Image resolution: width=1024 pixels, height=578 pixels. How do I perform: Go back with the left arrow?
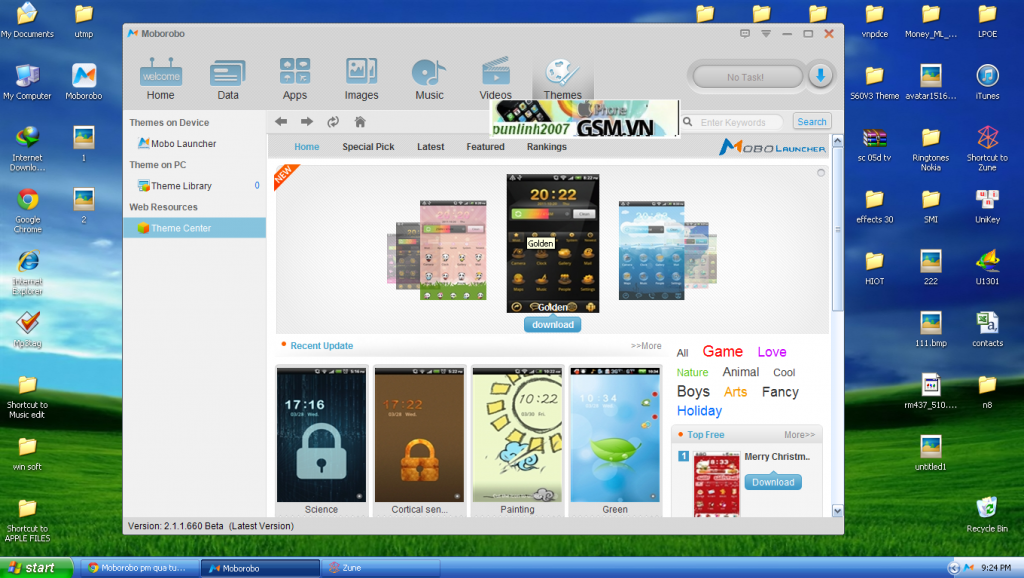pos(281,122)
